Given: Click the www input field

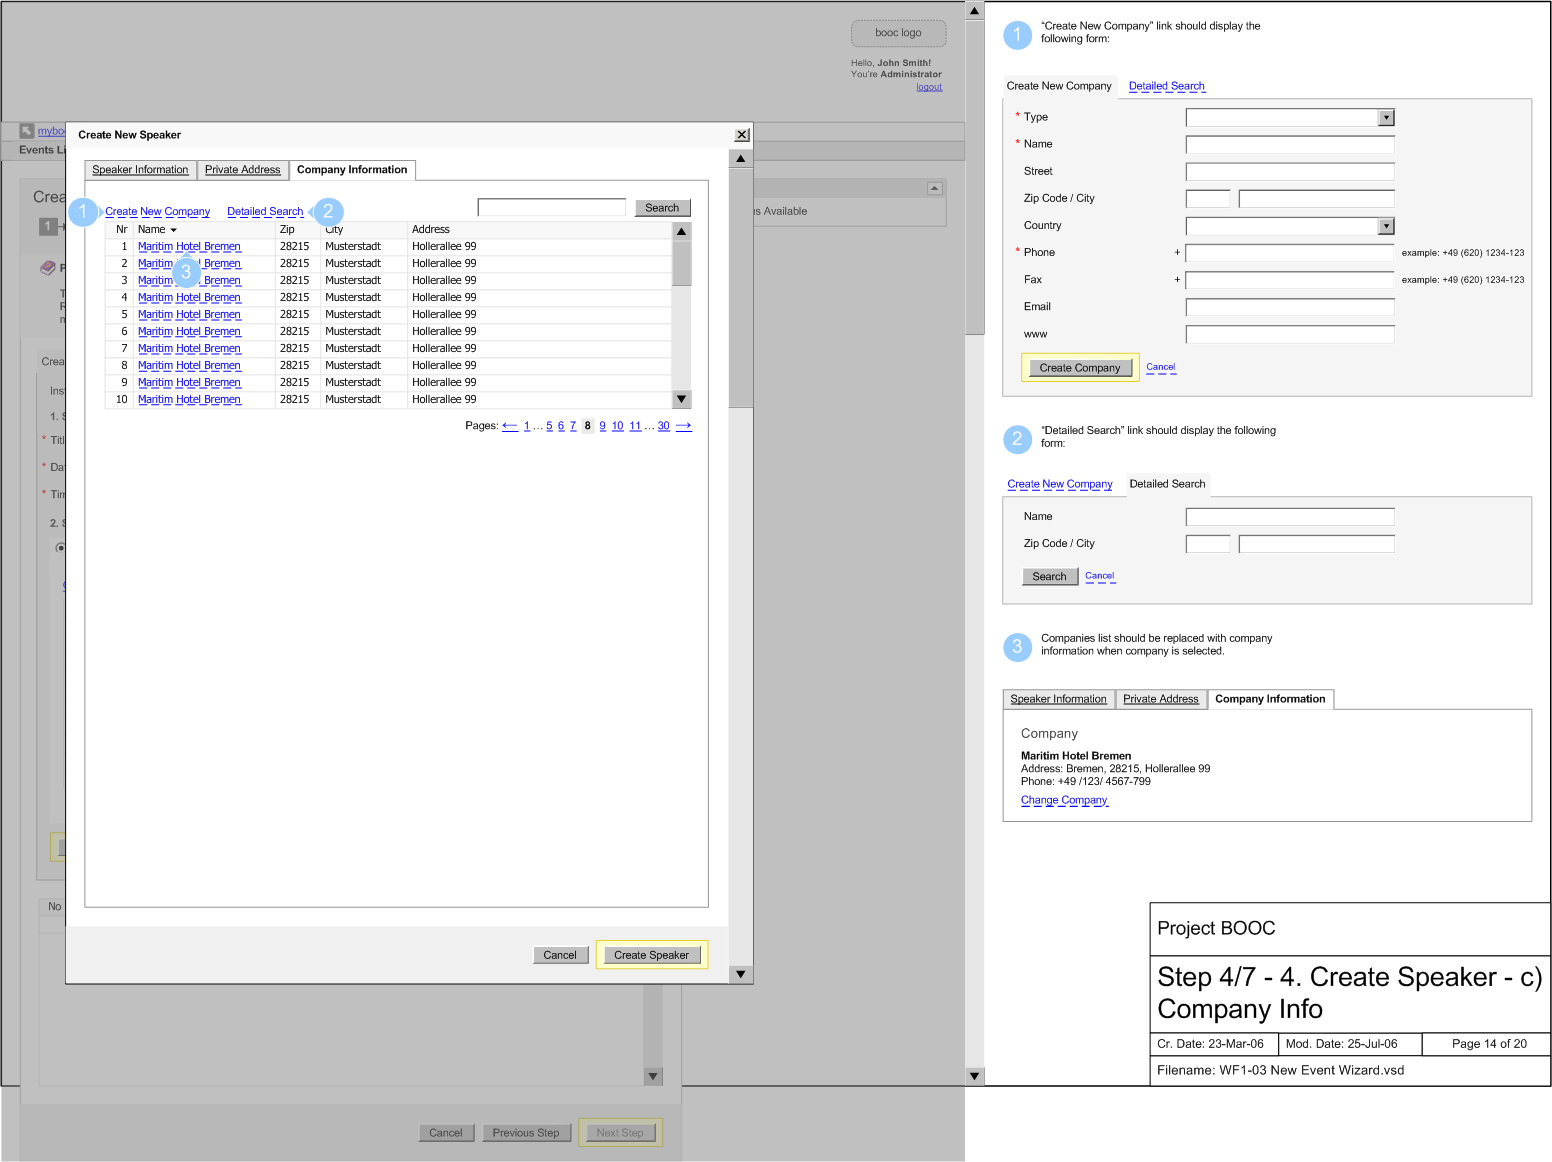Looking at the screenshot, I should [x=1290, y=334].
